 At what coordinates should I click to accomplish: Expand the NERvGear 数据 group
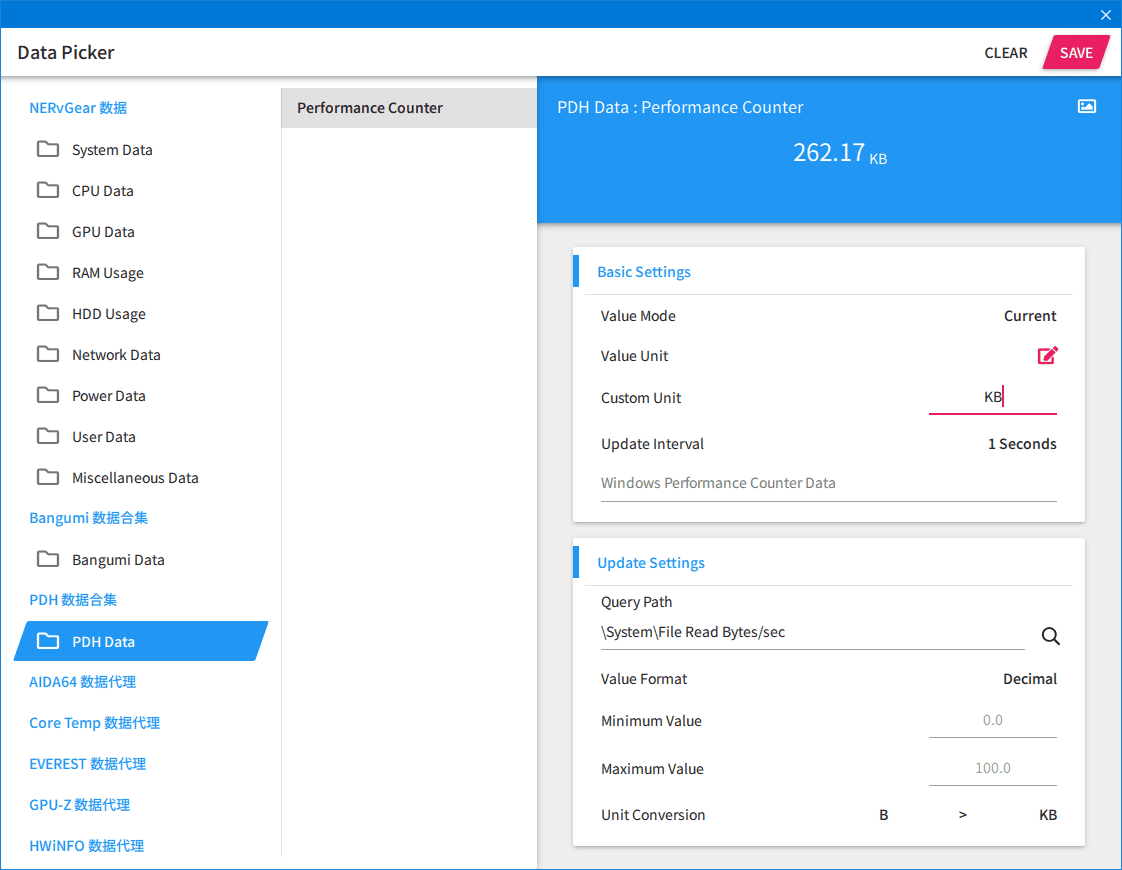point(78,108)
